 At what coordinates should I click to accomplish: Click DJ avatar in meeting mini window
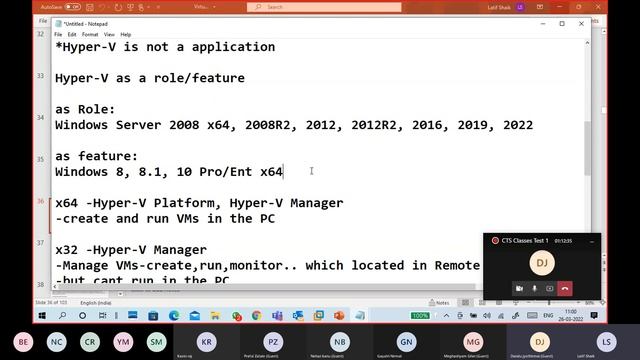click(542, 263)
